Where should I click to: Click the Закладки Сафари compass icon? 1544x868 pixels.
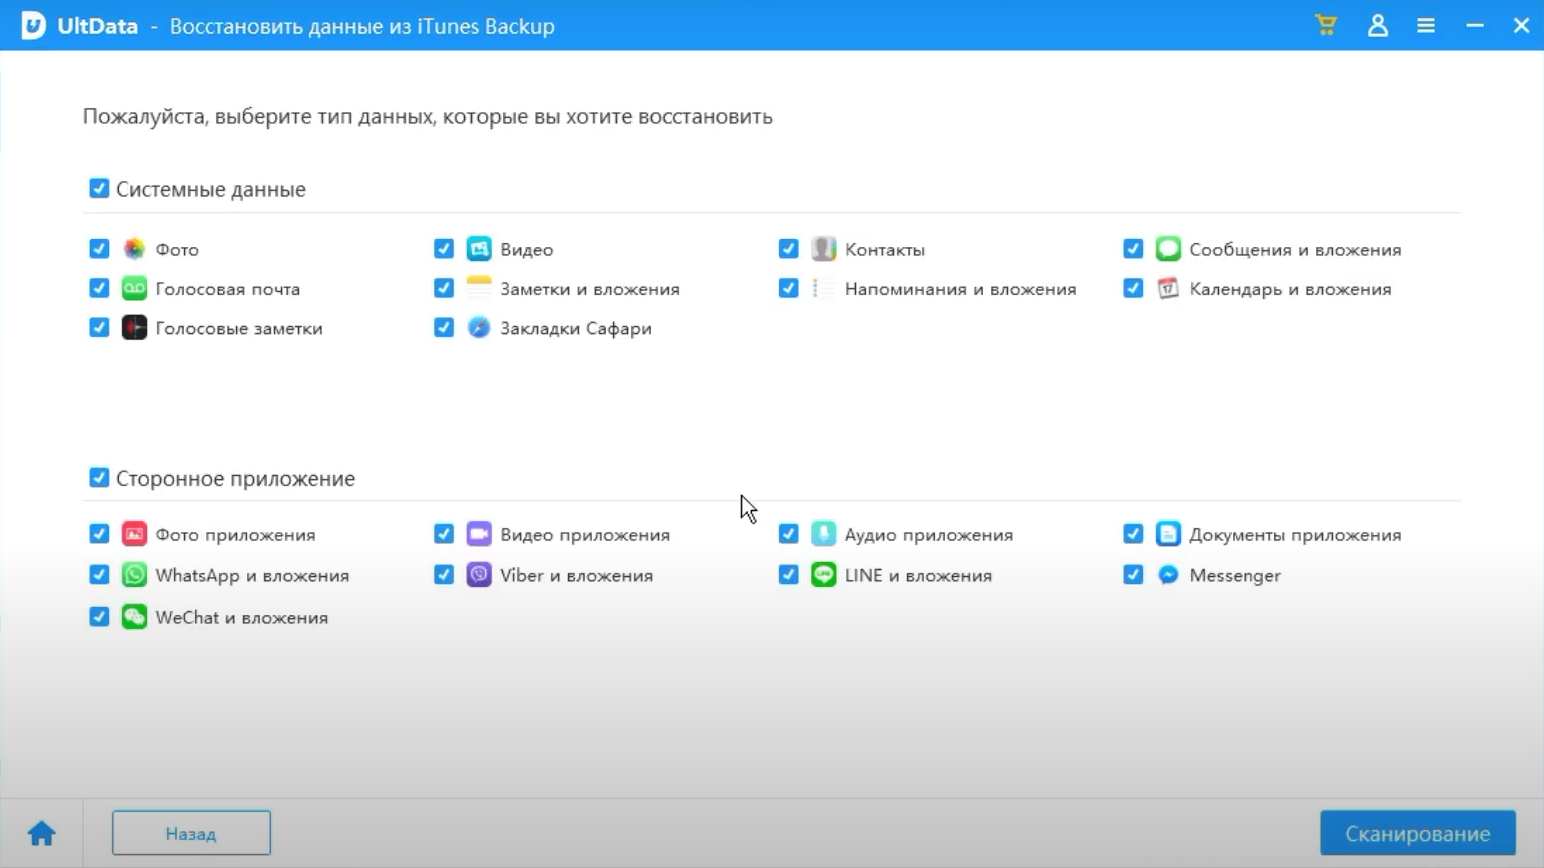pyautogui.click(x=479, y=327)
